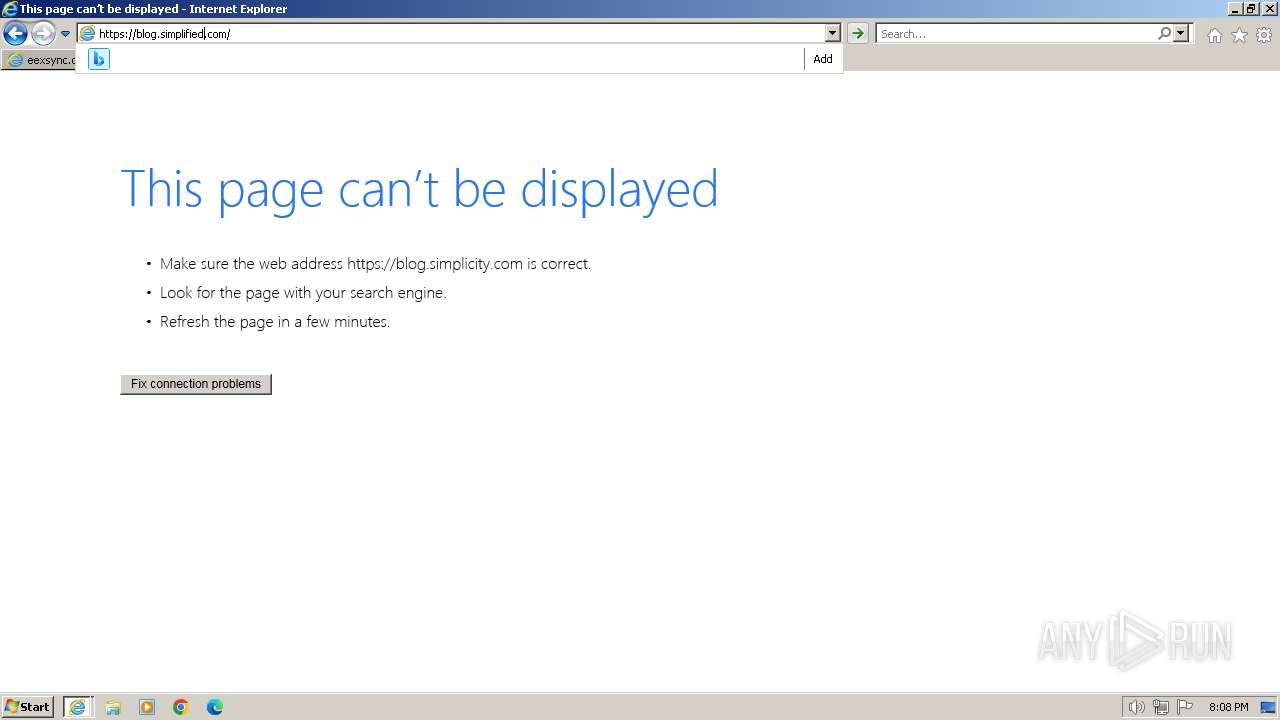Click Add in the address dropdown
This screenshot has height=720, width=1280.
(823, 59)
